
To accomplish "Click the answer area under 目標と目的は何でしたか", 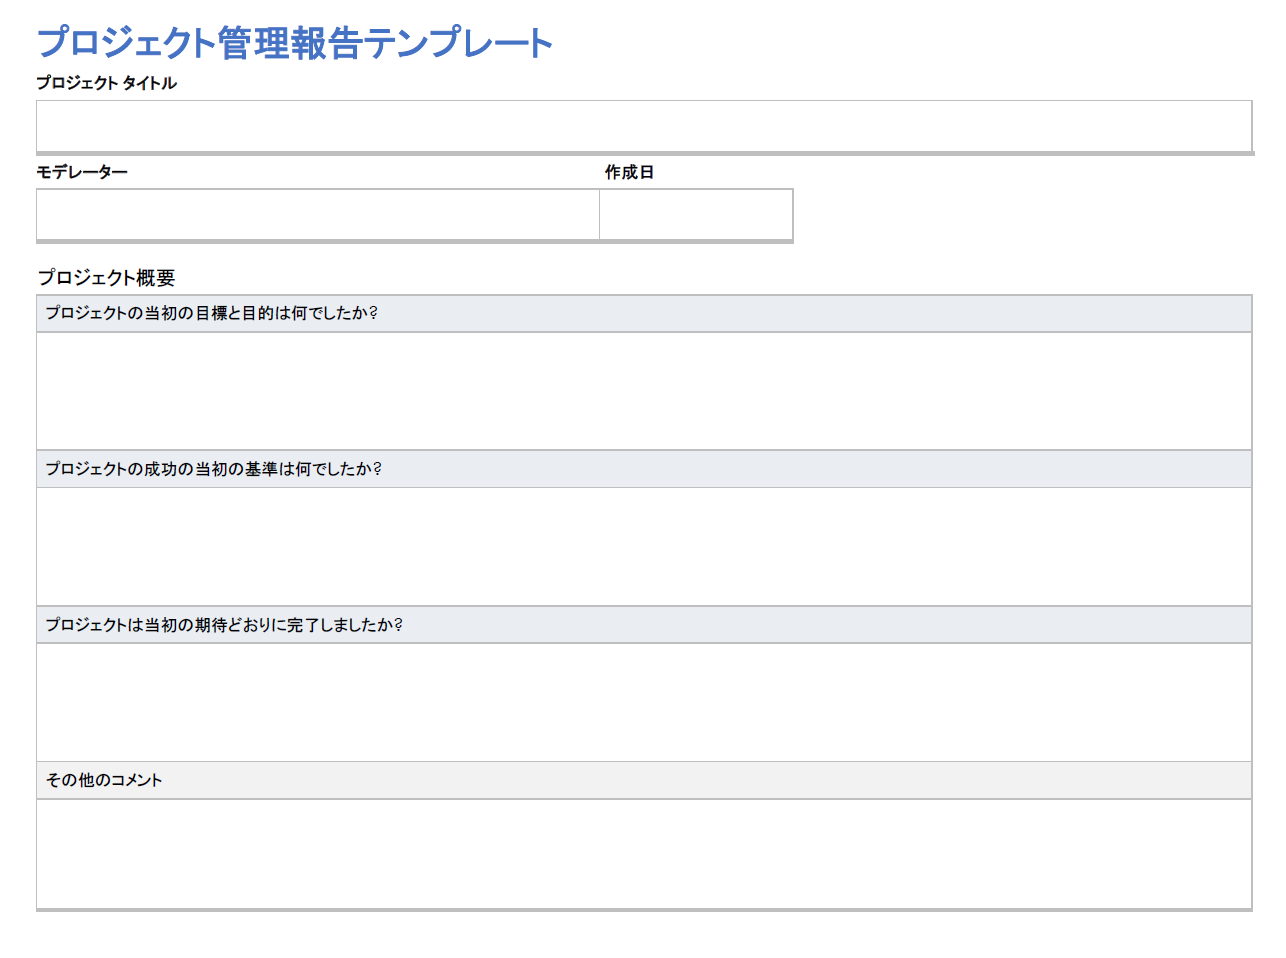I will (x=644, y=391).
